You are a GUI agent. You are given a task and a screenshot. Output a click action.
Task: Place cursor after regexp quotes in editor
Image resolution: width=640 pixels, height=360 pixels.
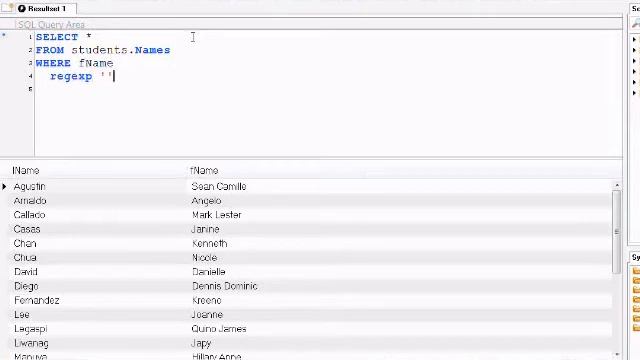[114, 76]
